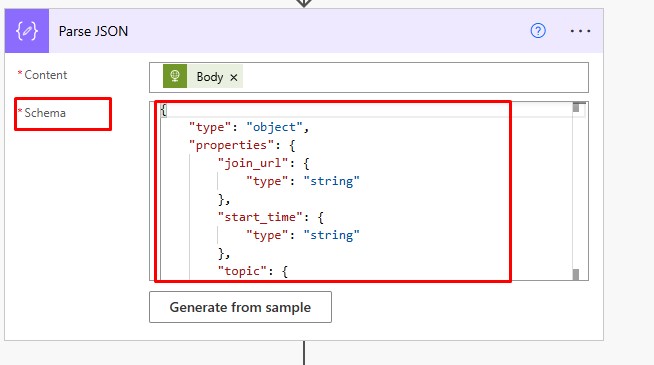Open help for Parse JSON action
Image resolution: width=654 pixels, height=365 pixels.
538,31
